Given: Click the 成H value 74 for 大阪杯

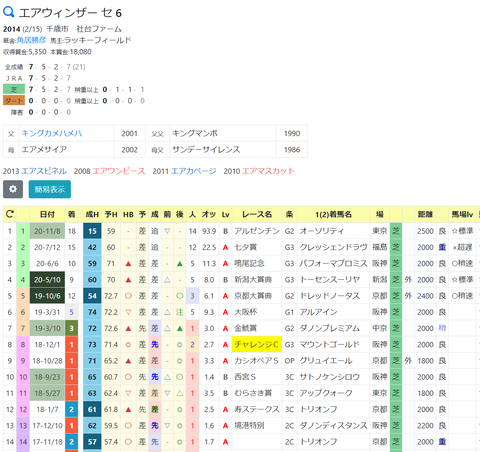Looking at the screenshot, I should tap(92, 312).
